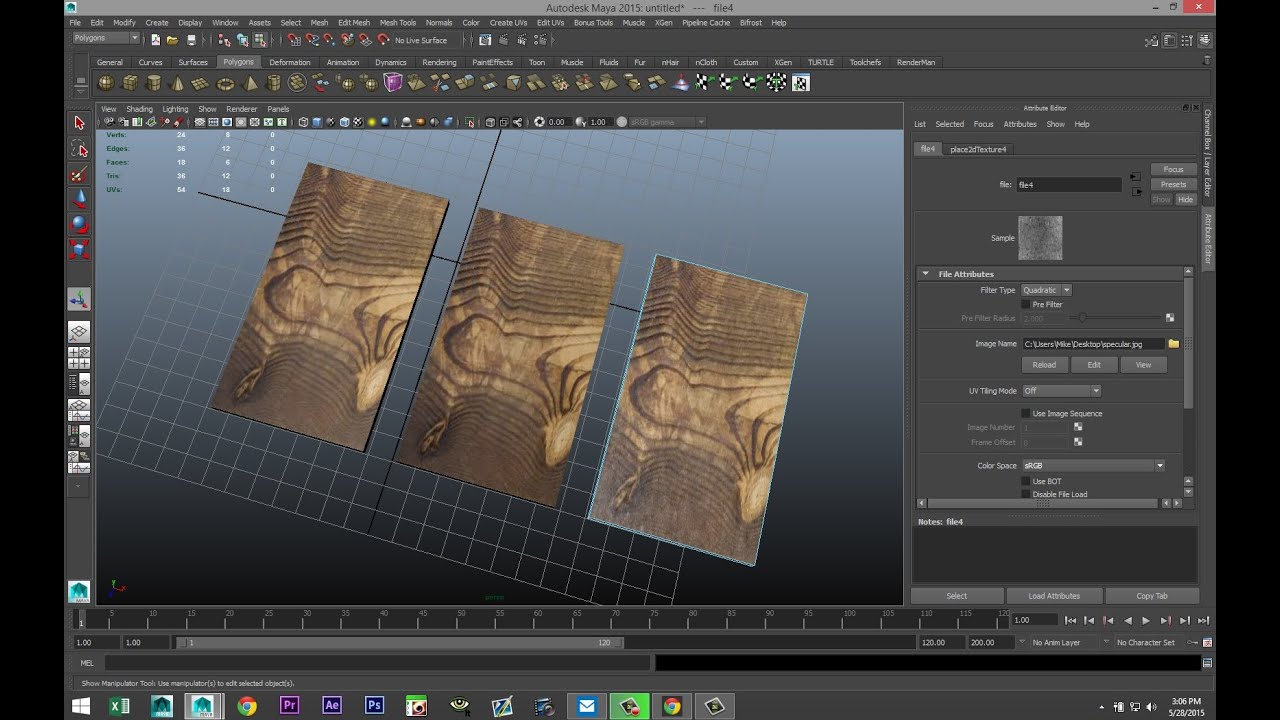
Task: Click the Show Manipulator tool icon
Action: click(79, 299)
